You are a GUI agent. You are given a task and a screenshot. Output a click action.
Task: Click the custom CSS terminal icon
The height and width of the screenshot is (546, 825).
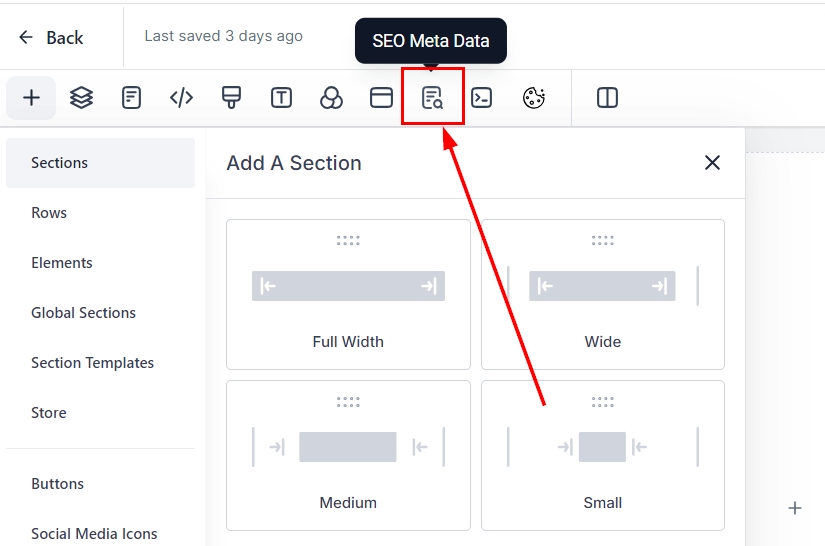[482, 97]
